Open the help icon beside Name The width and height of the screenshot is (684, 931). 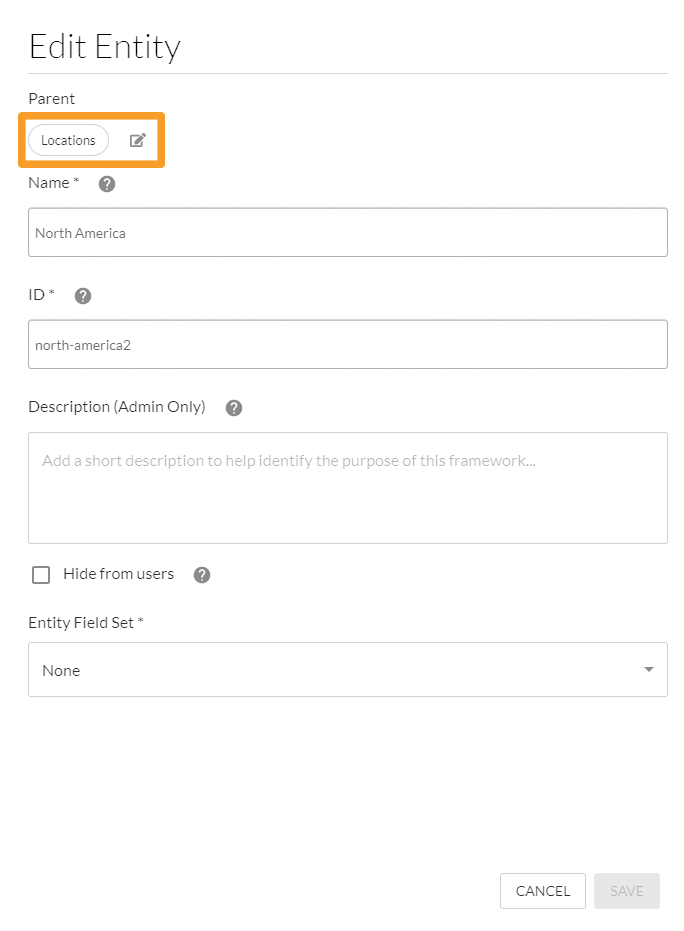click(x=107, y=184)
